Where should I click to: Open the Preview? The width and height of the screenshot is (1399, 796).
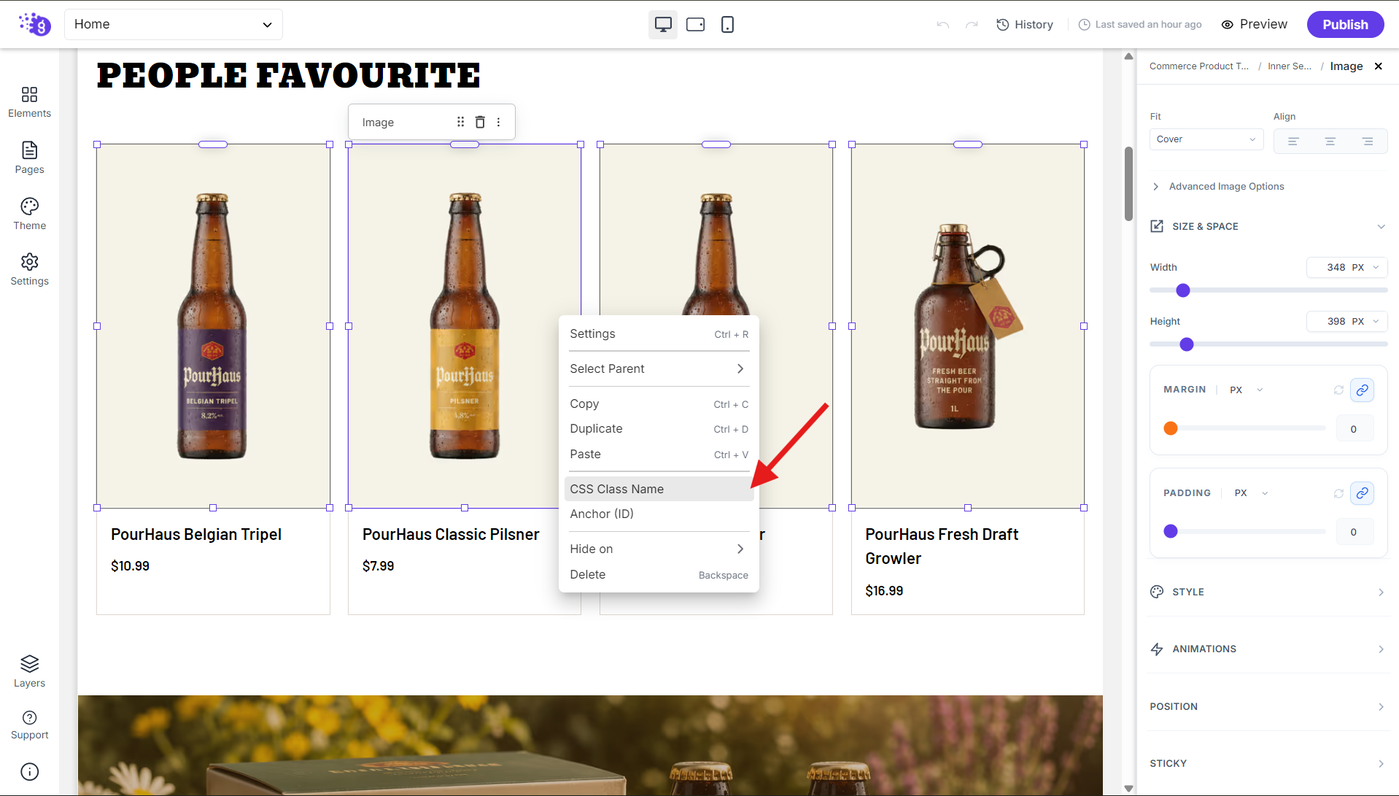(1254, 24)
